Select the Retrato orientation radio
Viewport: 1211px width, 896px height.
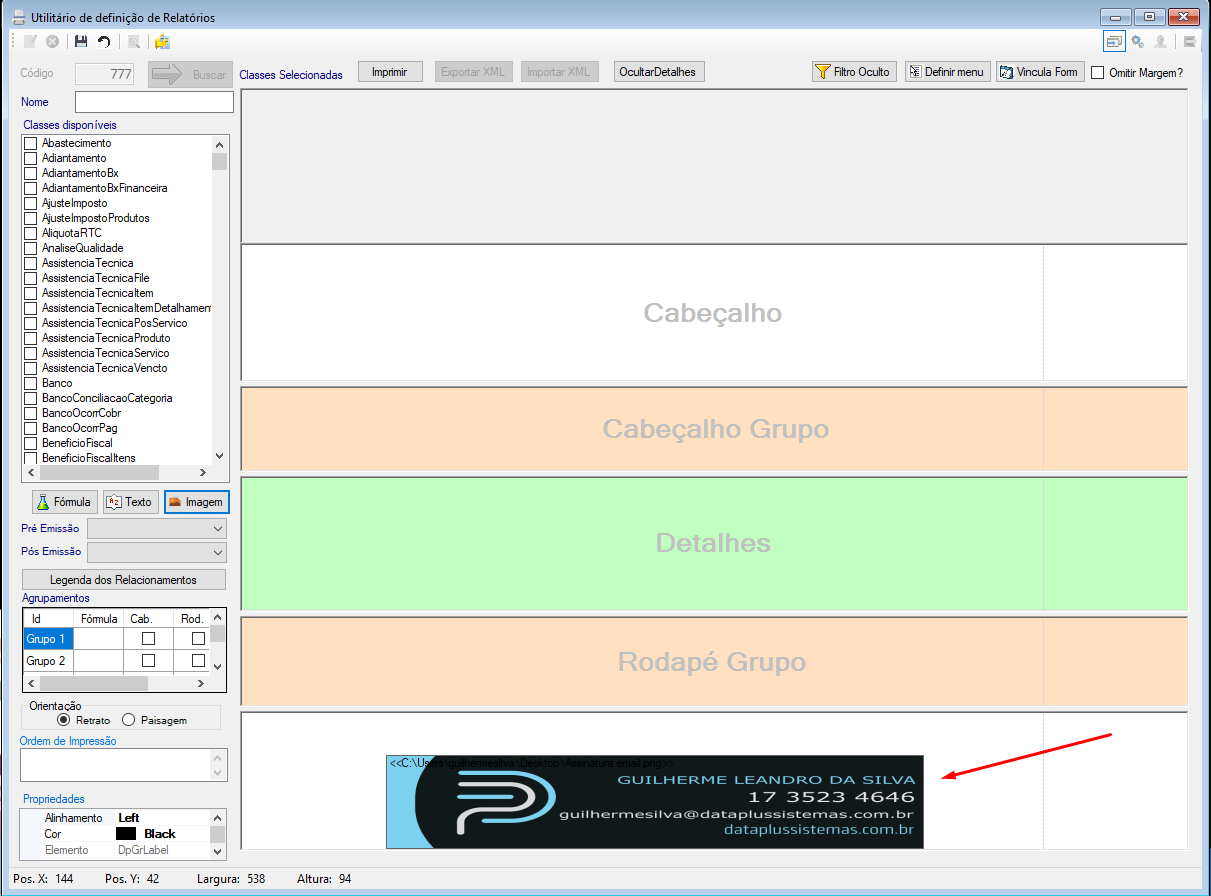point(64,720)
